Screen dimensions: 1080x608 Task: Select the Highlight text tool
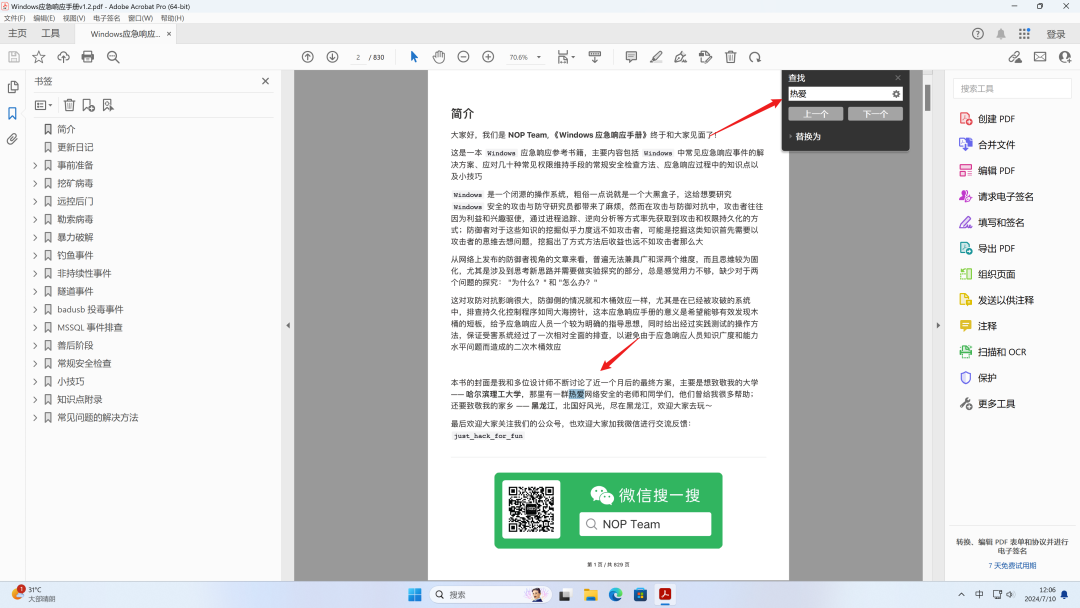658,57
